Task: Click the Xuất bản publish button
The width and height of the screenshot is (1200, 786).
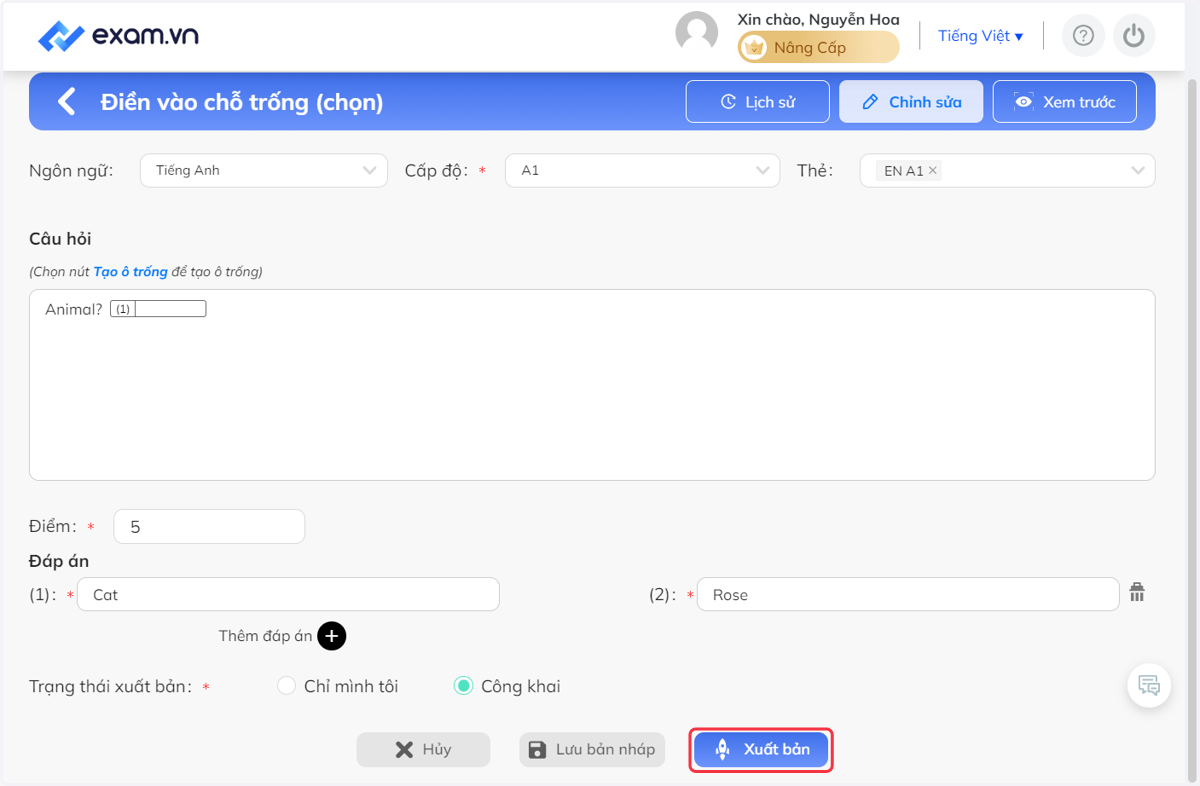Action: coord(761,749)
